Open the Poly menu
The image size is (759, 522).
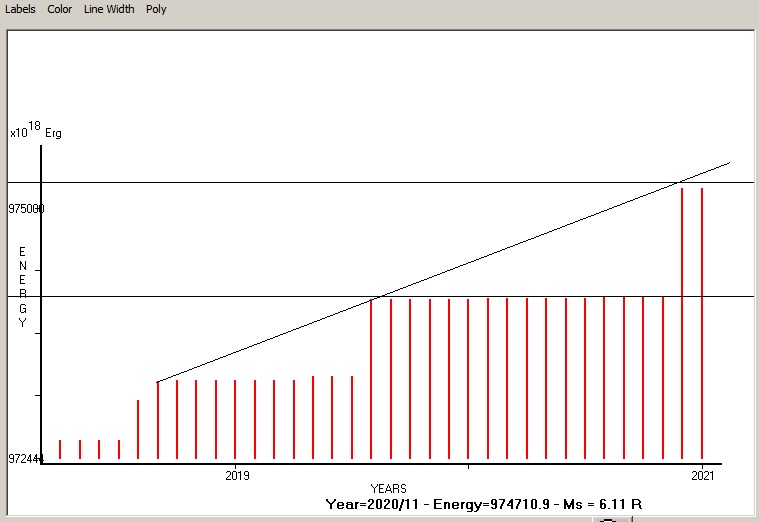[x=156, y=9]
